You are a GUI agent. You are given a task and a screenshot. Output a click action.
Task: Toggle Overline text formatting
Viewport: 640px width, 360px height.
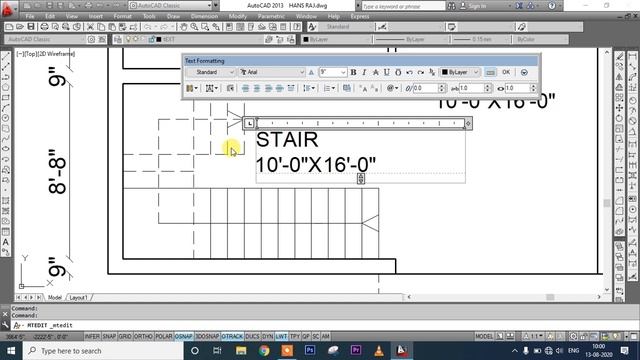[x=398, y=72]
